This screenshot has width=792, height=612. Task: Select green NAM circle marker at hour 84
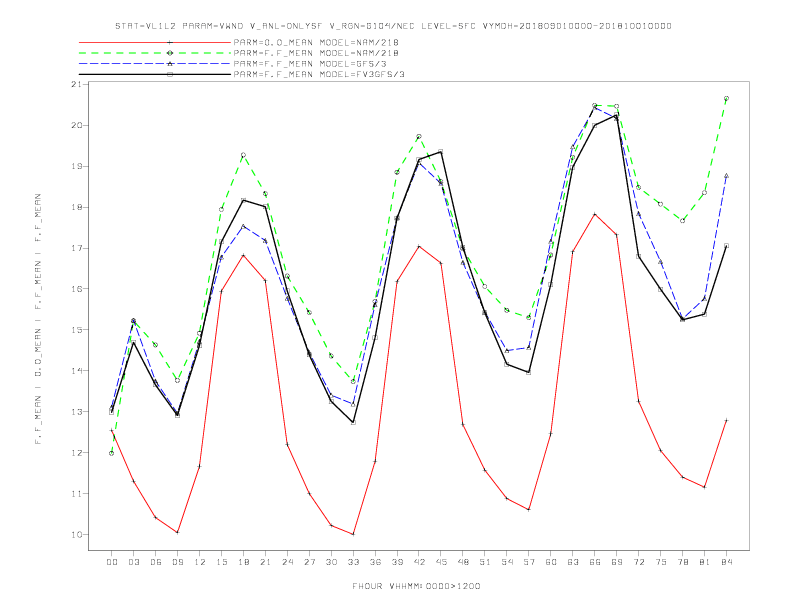click(726, 98)
